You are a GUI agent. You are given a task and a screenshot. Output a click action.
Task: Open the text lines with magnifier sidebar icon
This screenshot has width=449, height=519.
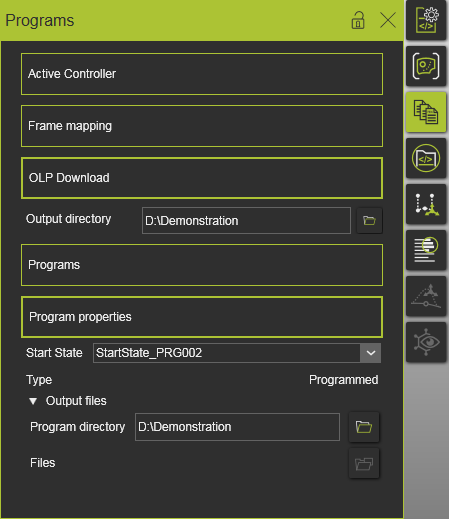tap(426, 250)
